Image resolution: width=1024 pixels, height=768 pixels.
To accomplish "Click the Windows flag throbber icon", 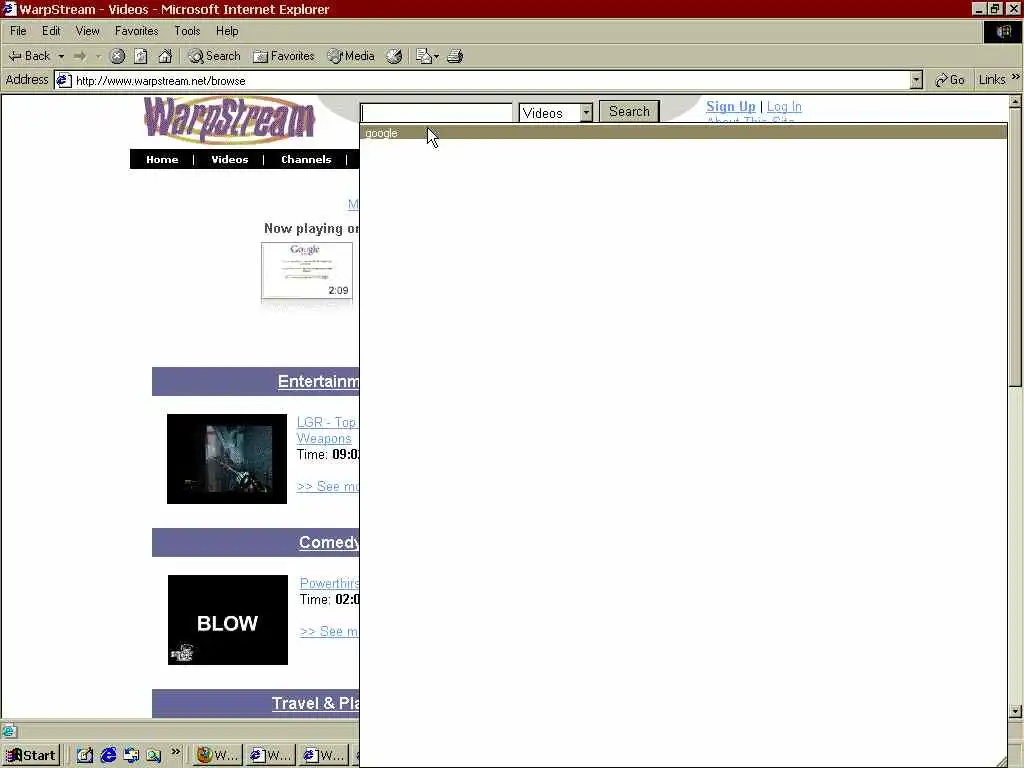I will (1003, 31).
